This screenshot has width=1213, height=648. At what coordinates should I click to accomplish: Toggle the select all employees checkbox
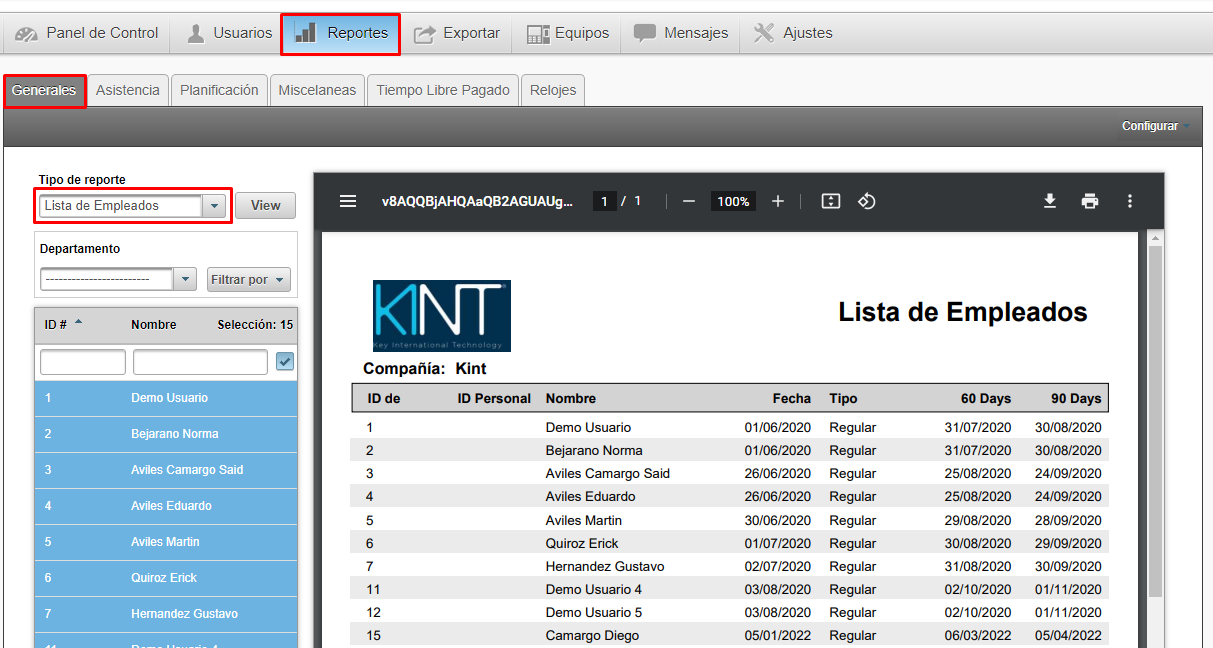point(285,362)
